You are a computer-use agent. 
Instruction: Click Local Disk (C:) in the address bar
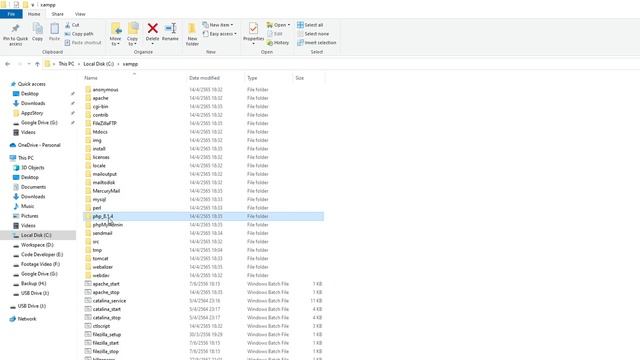pyautogui.click(x=98, y=64)
